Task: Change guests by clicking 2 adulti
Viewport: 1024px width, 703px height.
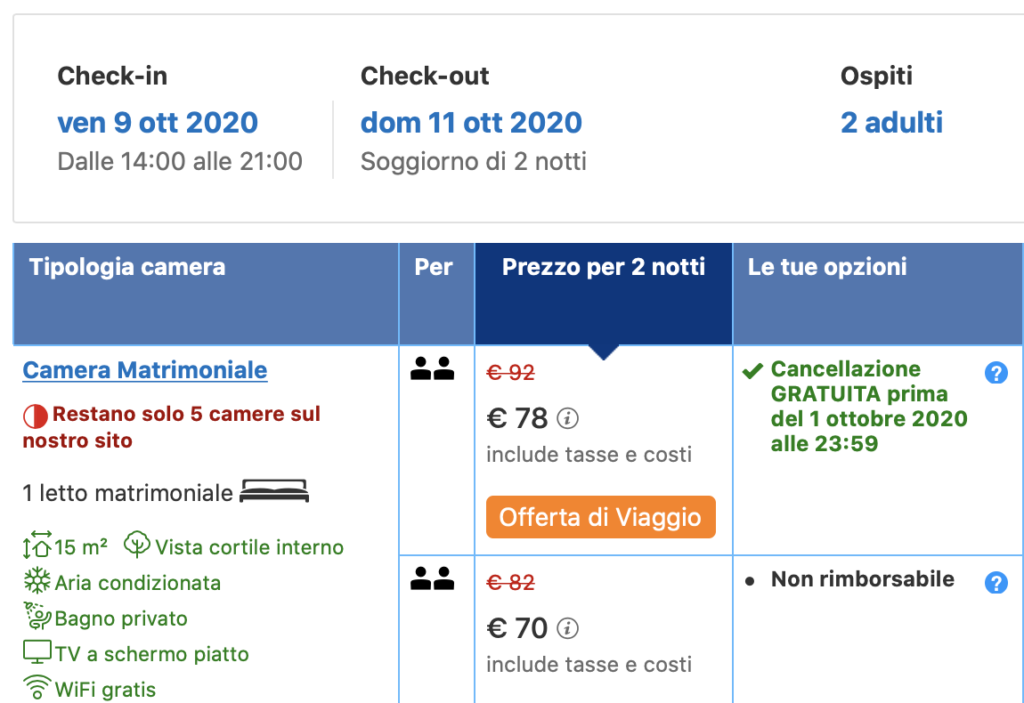Action: click(x=891, y=123)
